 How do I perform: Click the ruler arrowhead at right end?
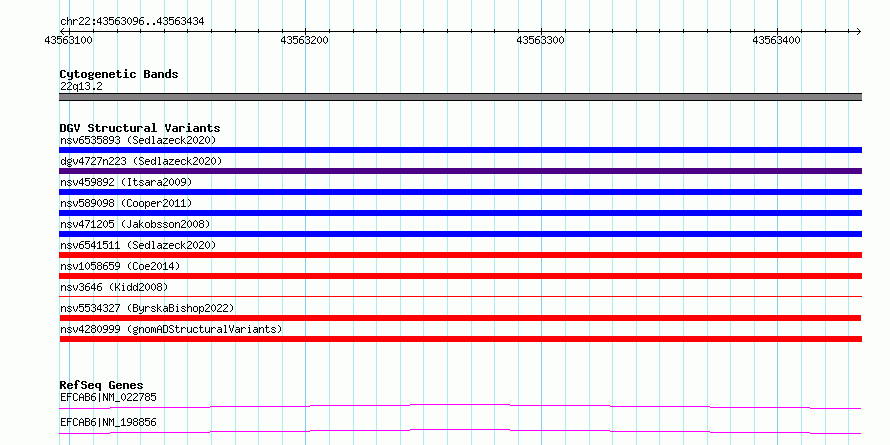click(x=858, y=31)
